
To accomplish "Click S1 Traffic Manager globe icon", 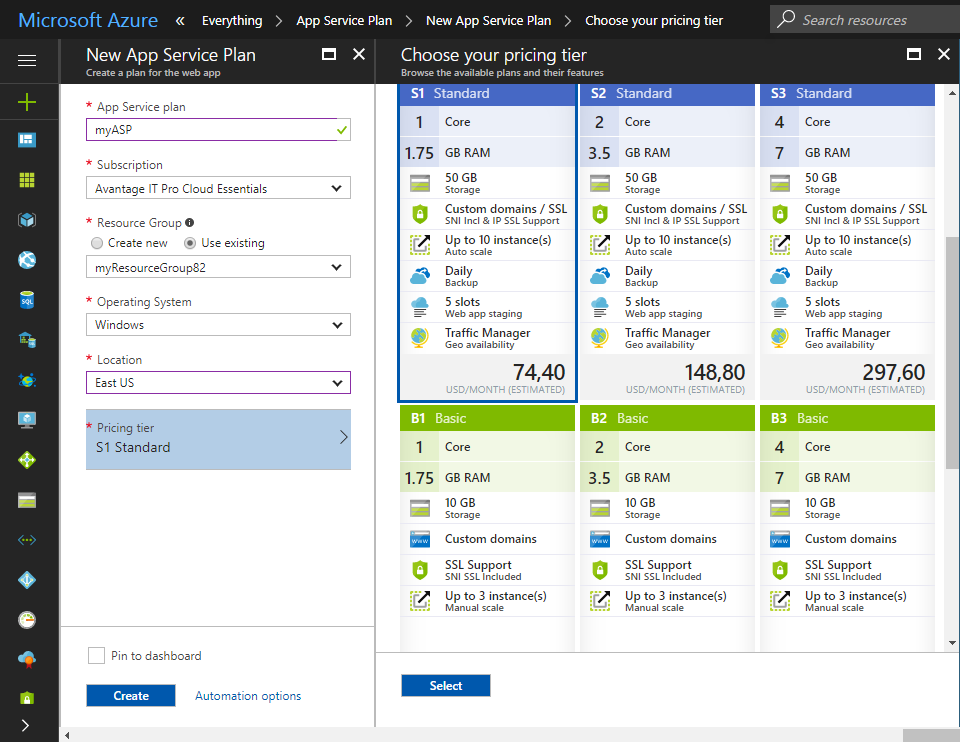I will [x=420, y=338].
